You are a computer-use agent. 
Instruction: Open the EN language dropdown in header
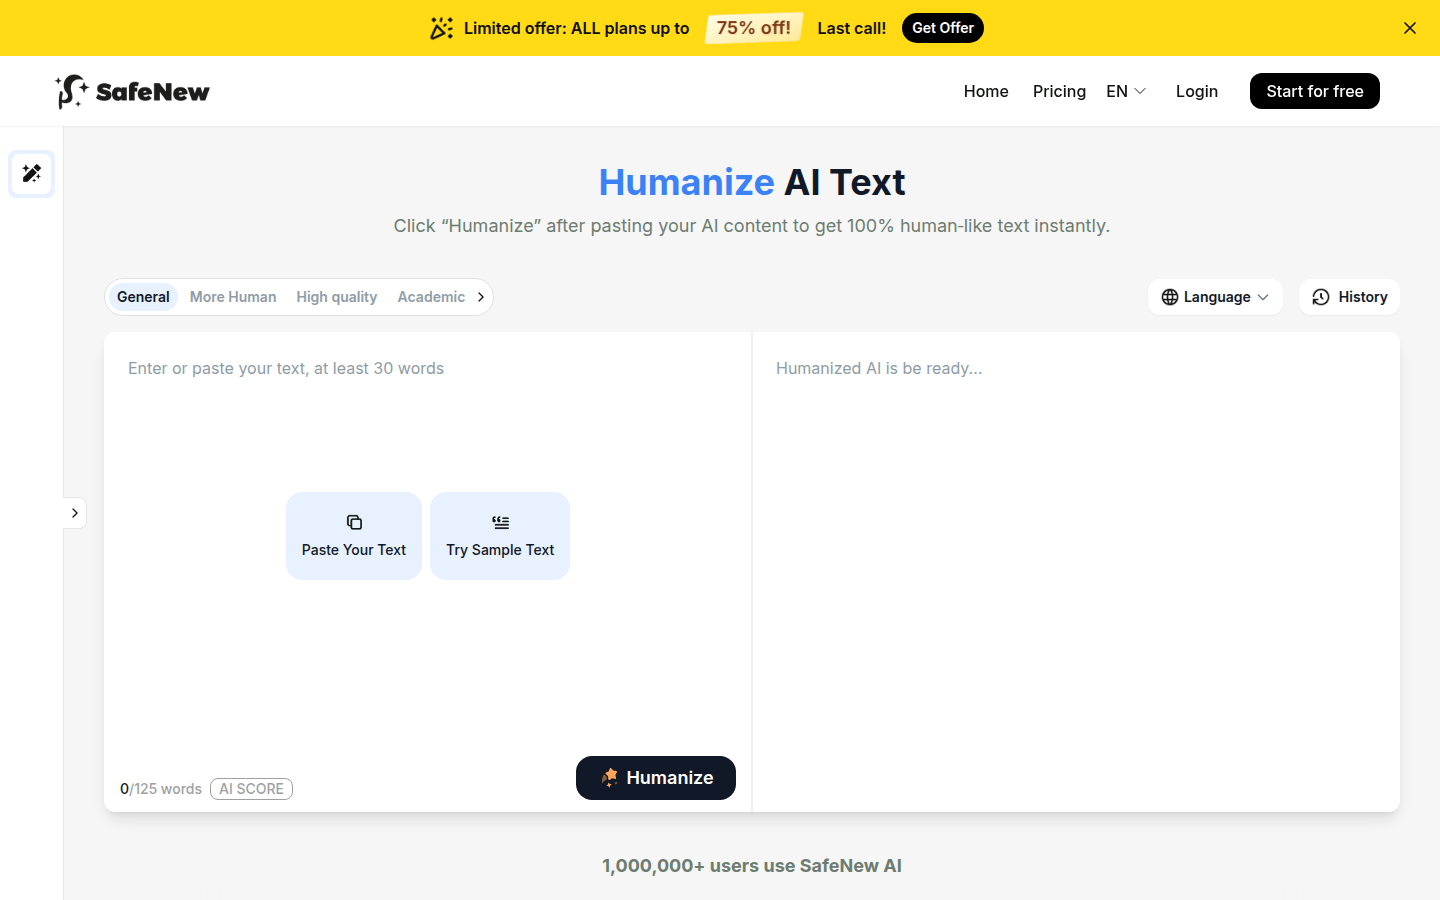(1126, 91)
